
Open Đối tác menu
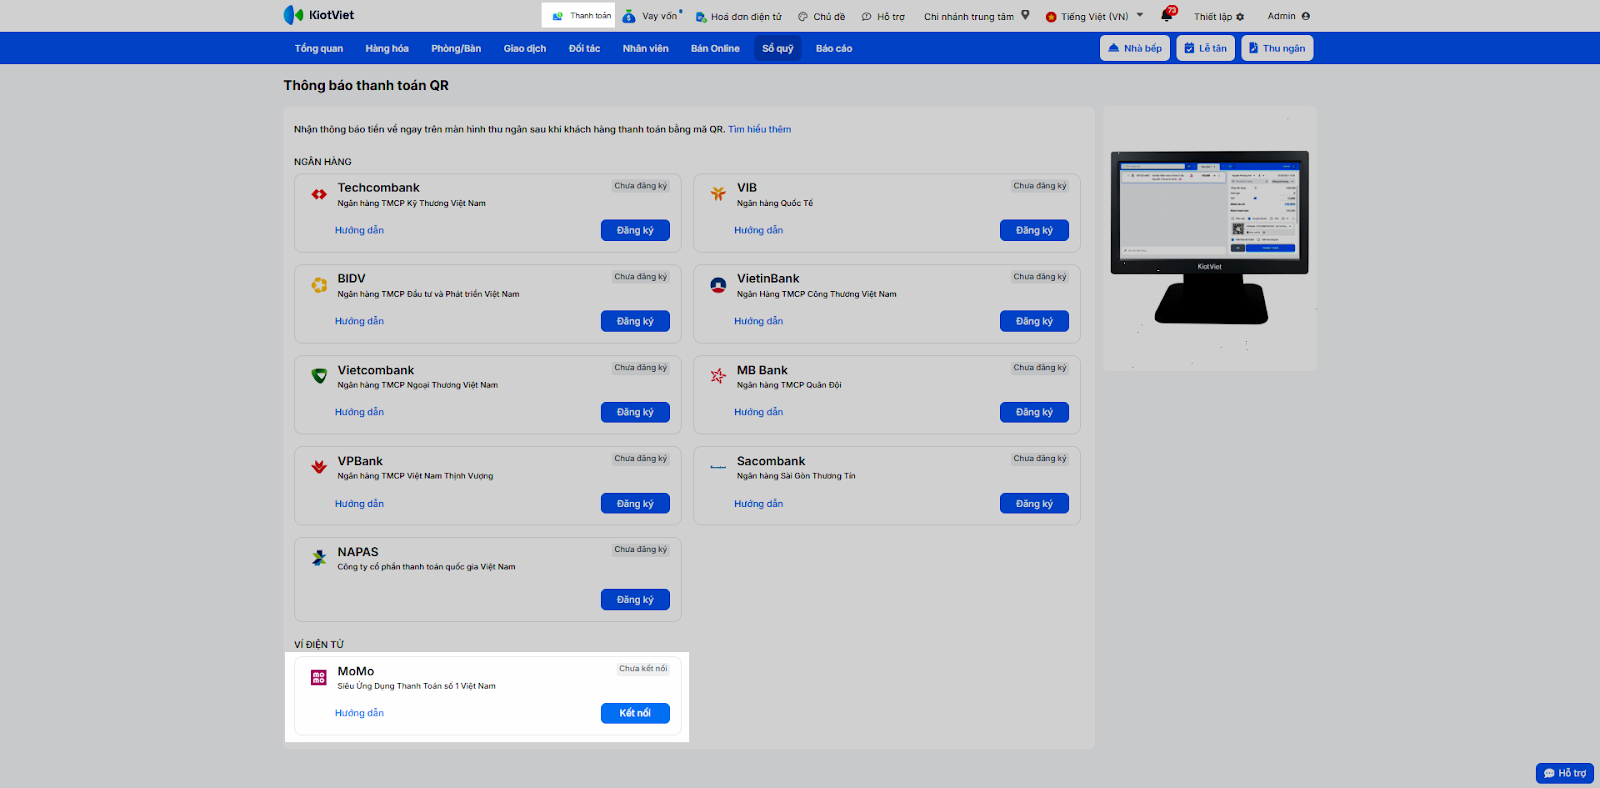tap(585, 48)
